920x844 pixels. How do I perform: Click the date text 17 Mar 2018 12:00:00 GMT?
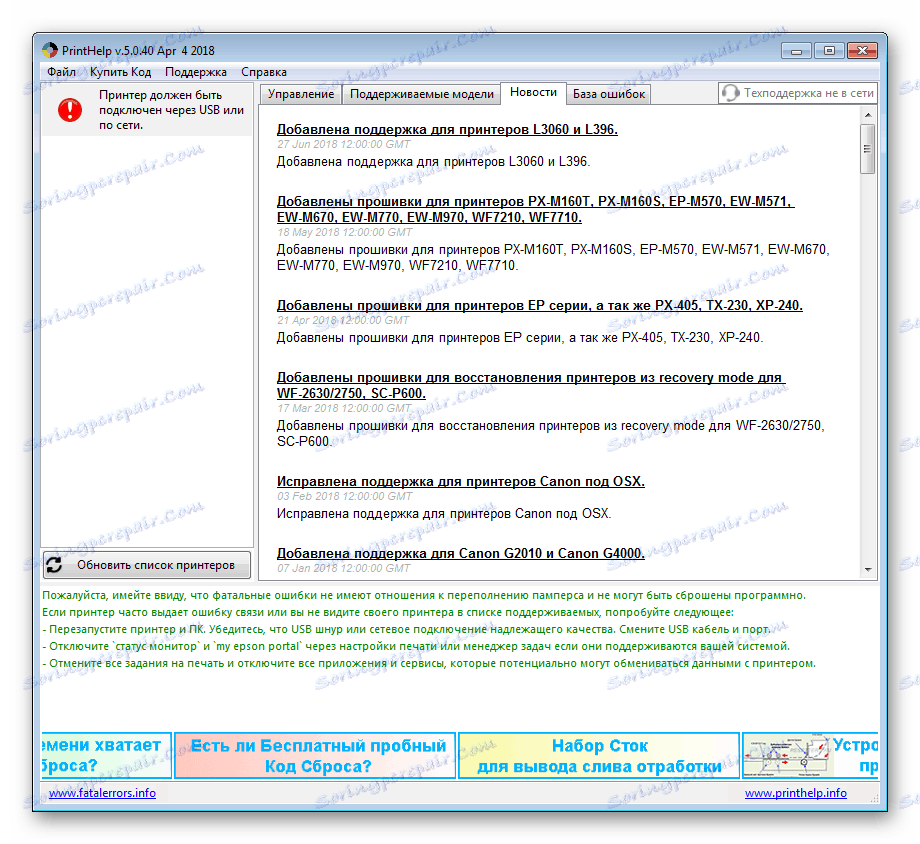[344, 409]
